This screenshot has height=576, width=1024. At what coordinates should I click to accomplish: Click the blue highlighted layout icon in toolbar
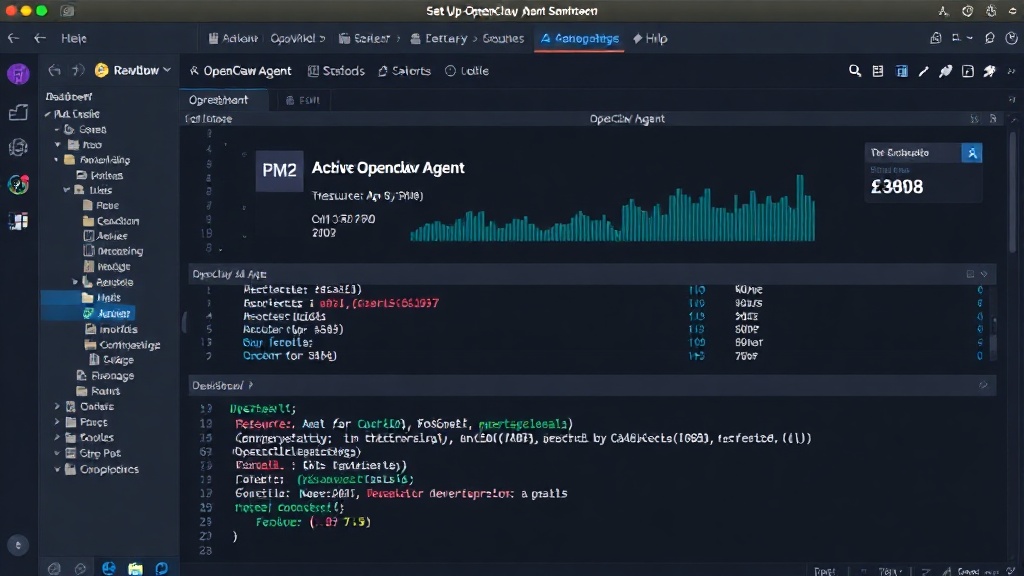[901, 71]
